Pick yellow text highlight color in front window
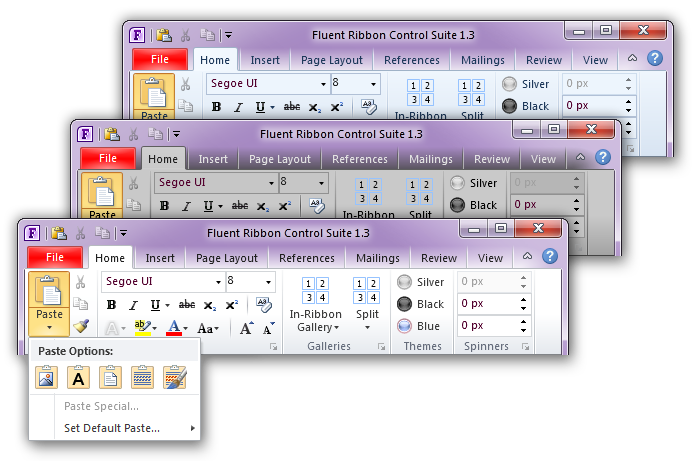The image size is (694, 461). [x=143, y=328]
